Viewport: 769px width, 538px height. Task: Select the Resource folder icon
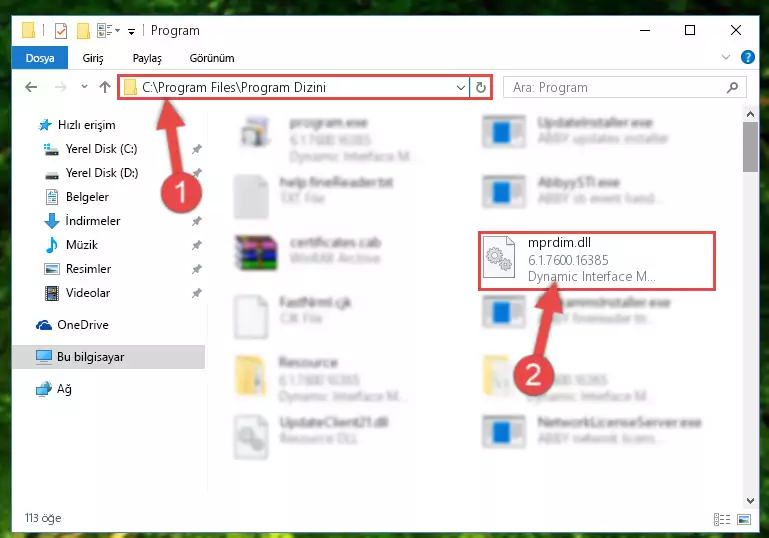[x=250, y=376]
